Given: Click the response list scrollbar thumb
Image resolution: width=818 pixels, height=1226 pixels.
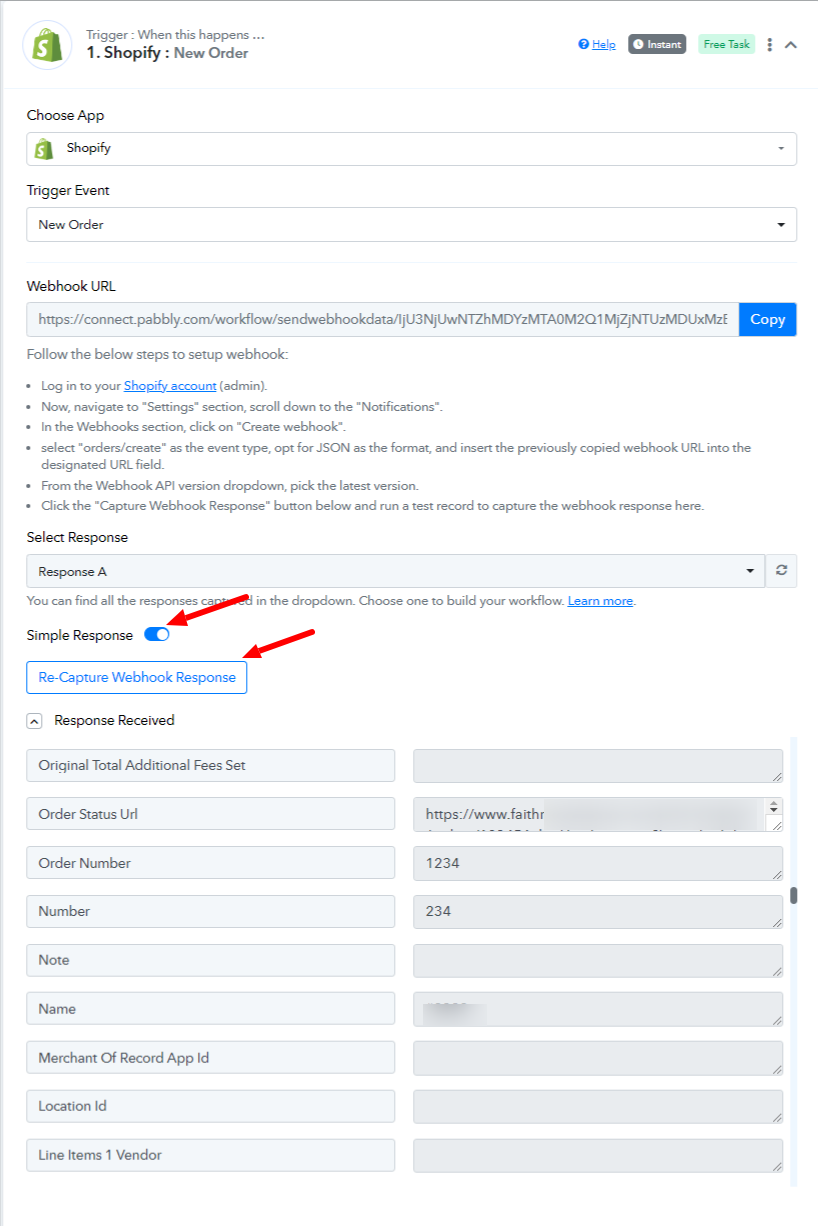Looking at the screenshot, I should click(794, 895).
